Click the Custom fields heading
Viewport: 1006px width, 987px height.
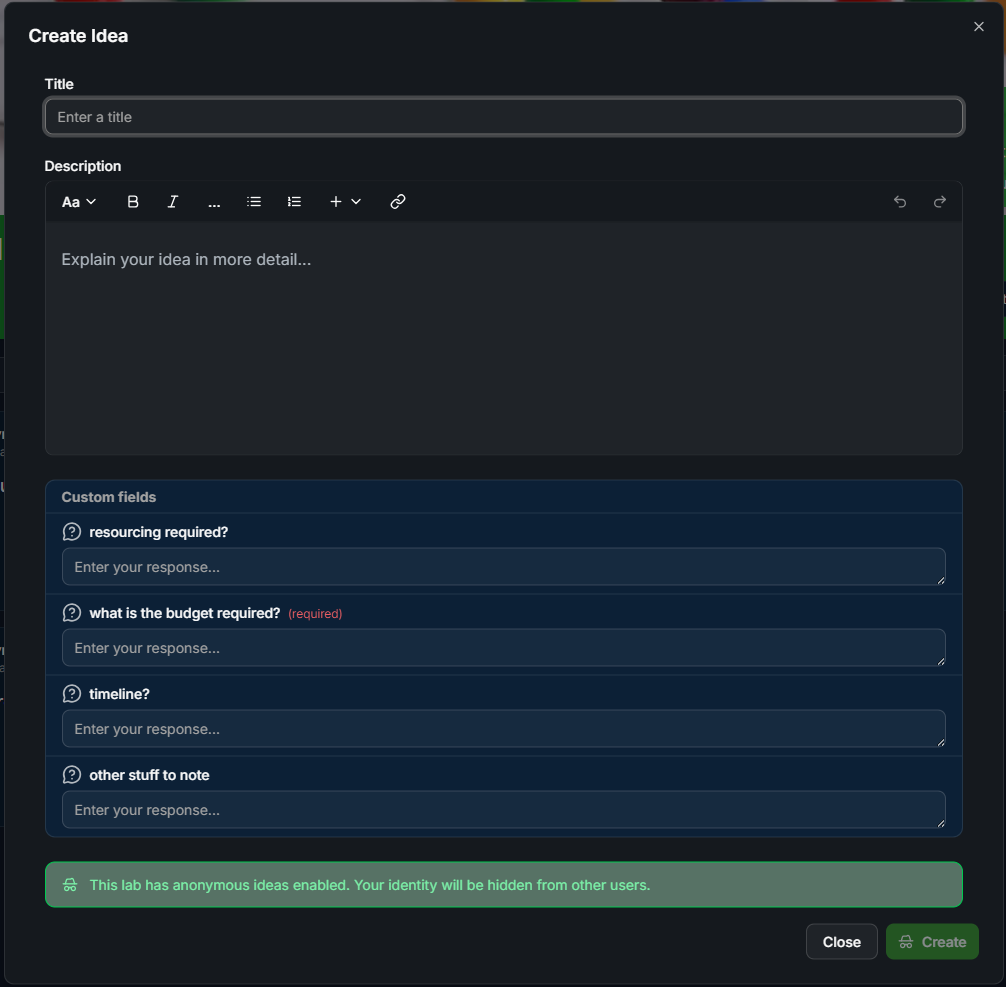pos(108,497)
